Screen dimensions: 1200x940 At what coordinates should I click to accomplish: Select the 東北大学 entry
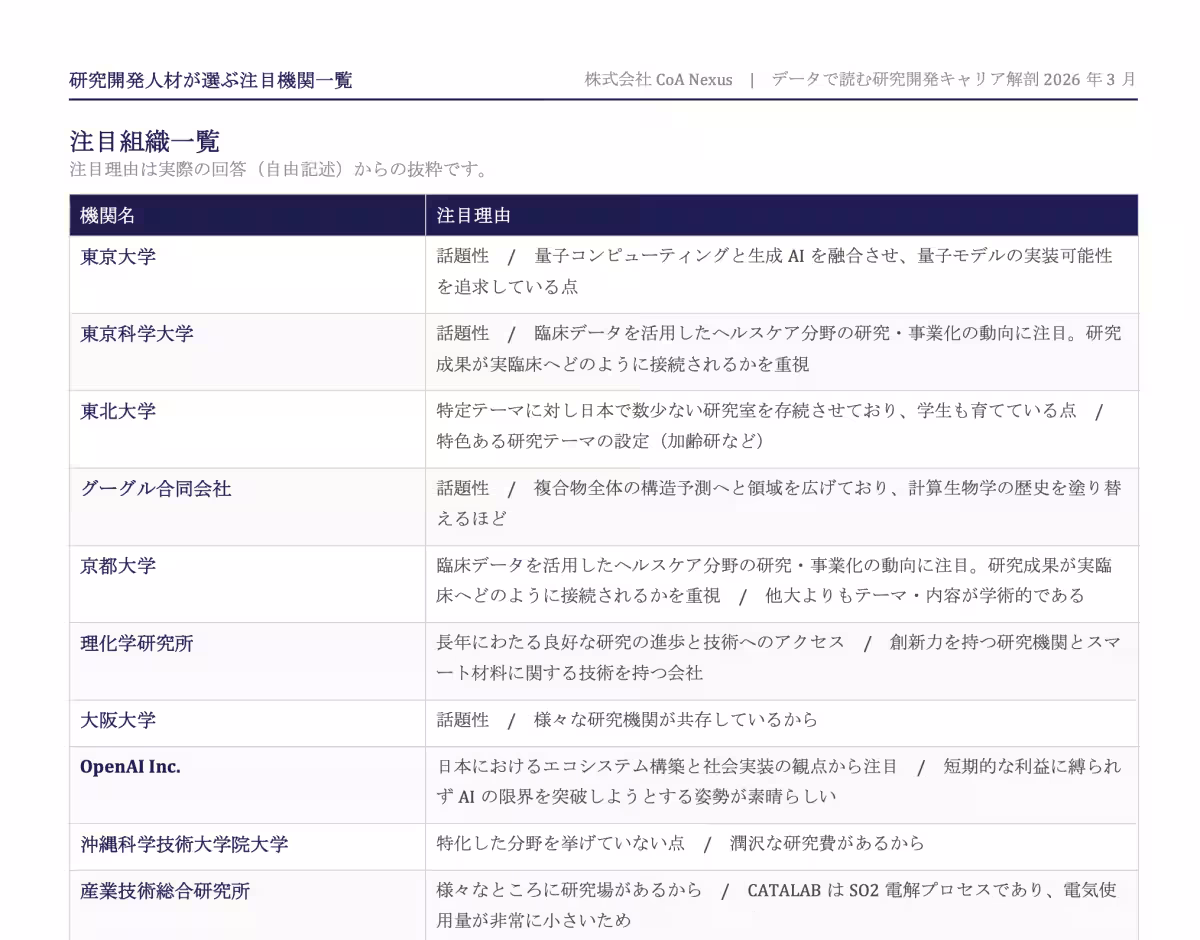click(x=118, y=412)
